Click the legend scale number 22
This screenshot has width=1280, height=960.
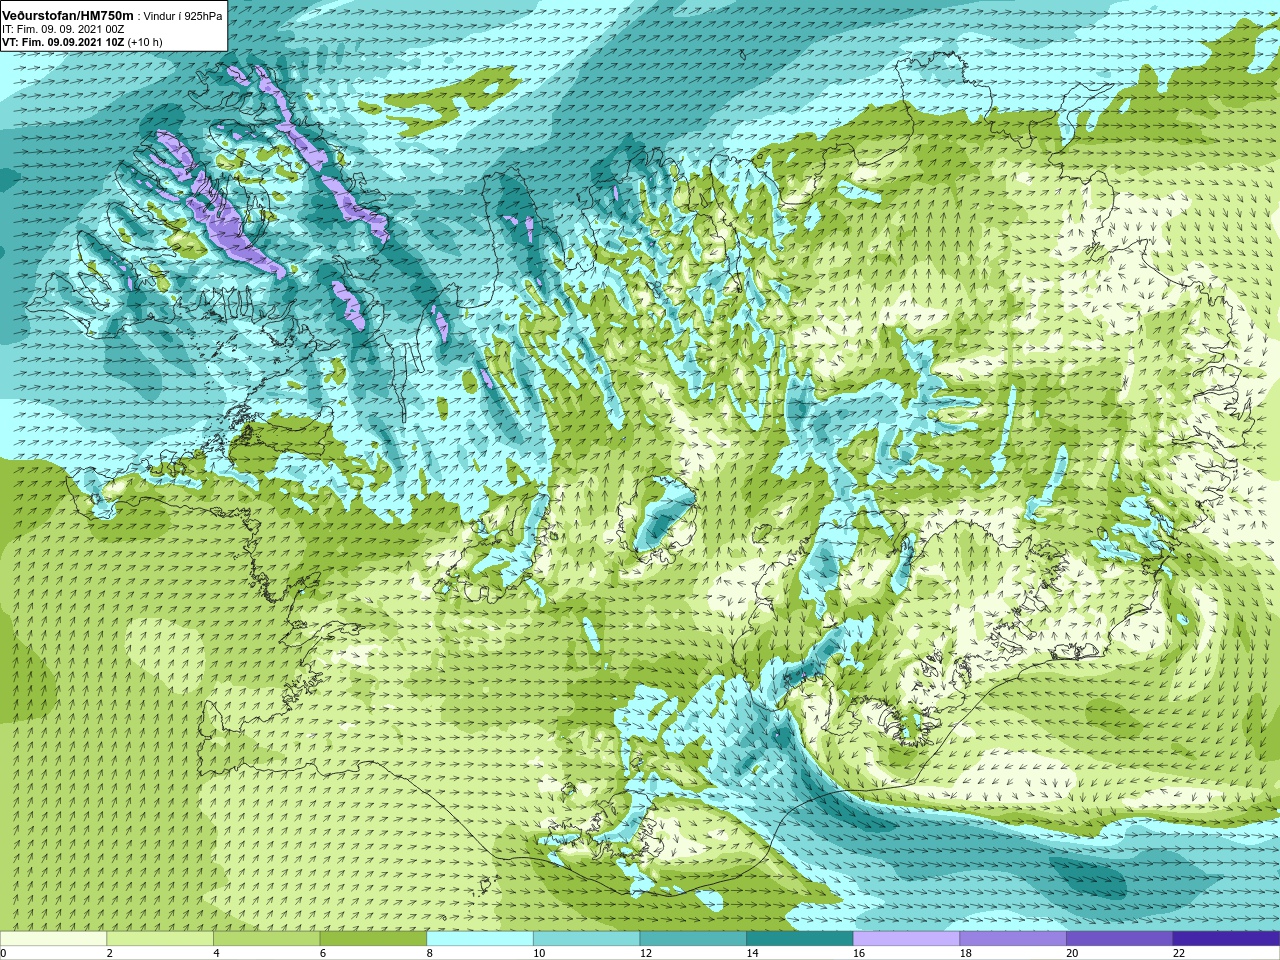pyautogui.click(x=1179, y=953)
